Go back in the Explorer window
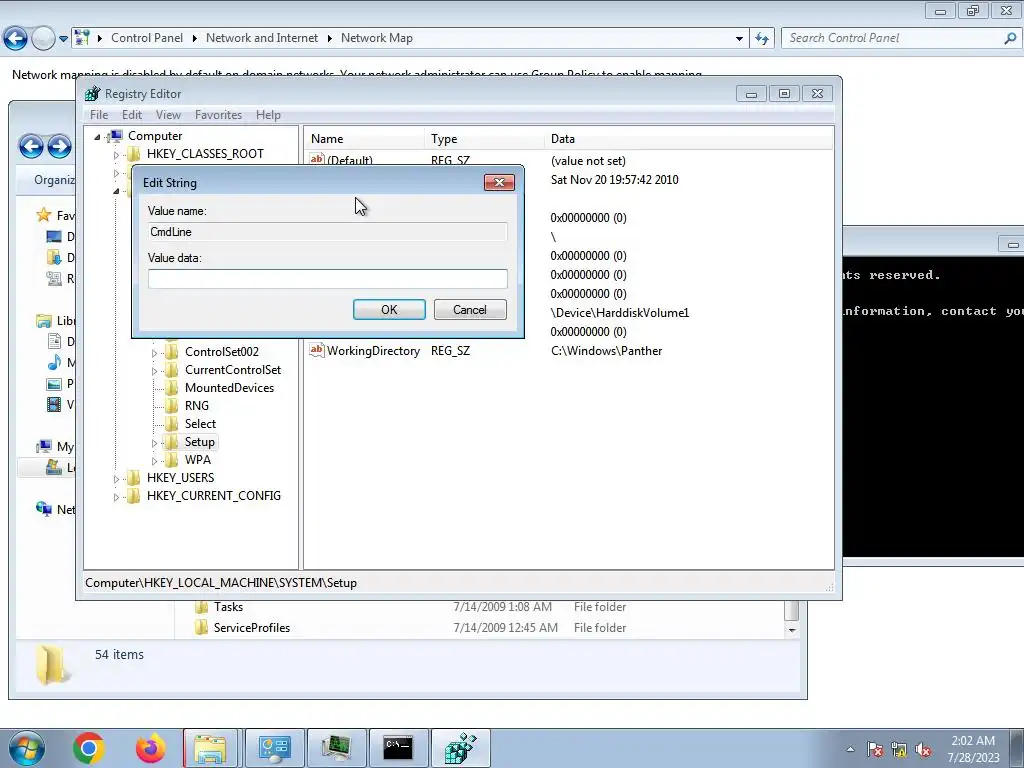Screen dimensions: 1024x768 point(31,146)
